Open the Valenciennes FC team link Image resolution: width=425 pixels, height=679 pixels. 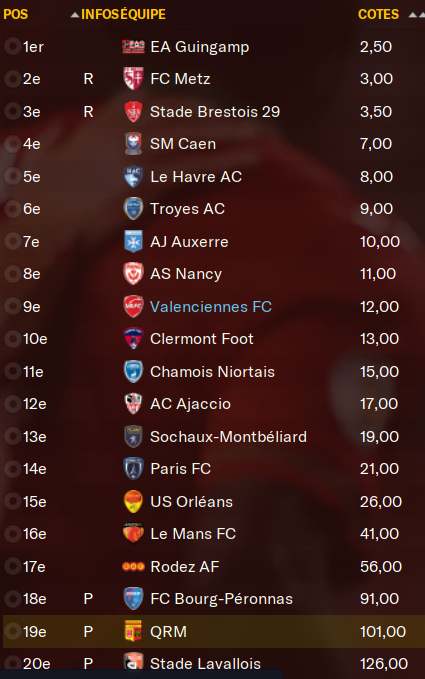(211, 307)
